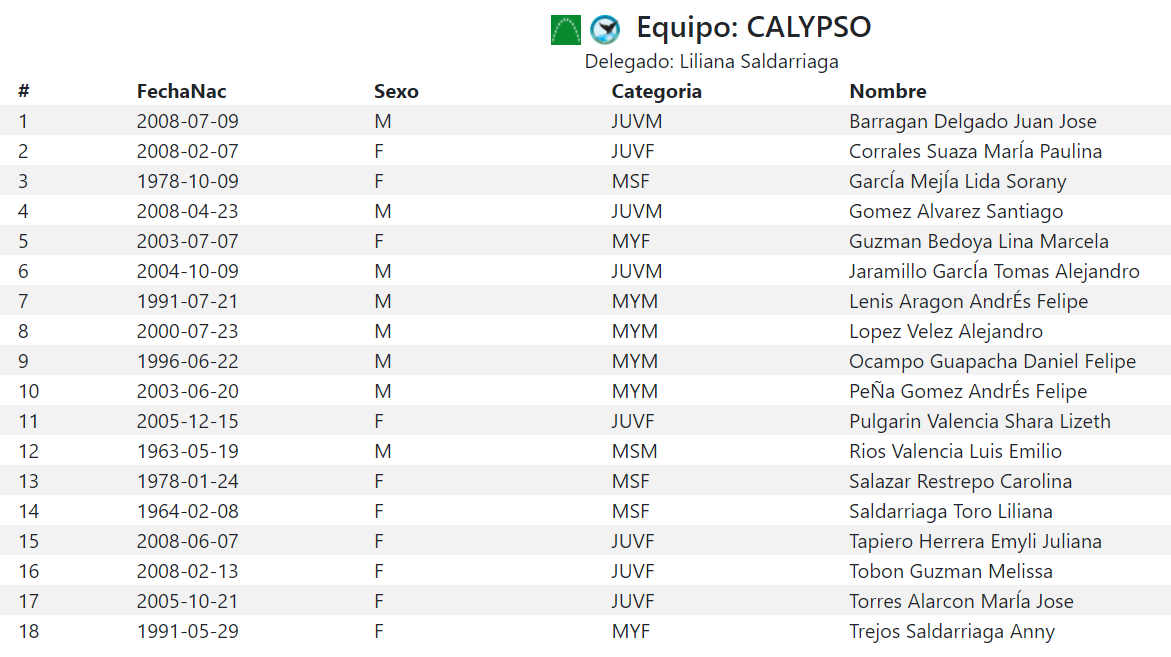Click the 'Delegado: Liliana Saldarriaga' text
Viewport: 1171px width, 657px height.
pyautogui.click(x=711, y=62)
